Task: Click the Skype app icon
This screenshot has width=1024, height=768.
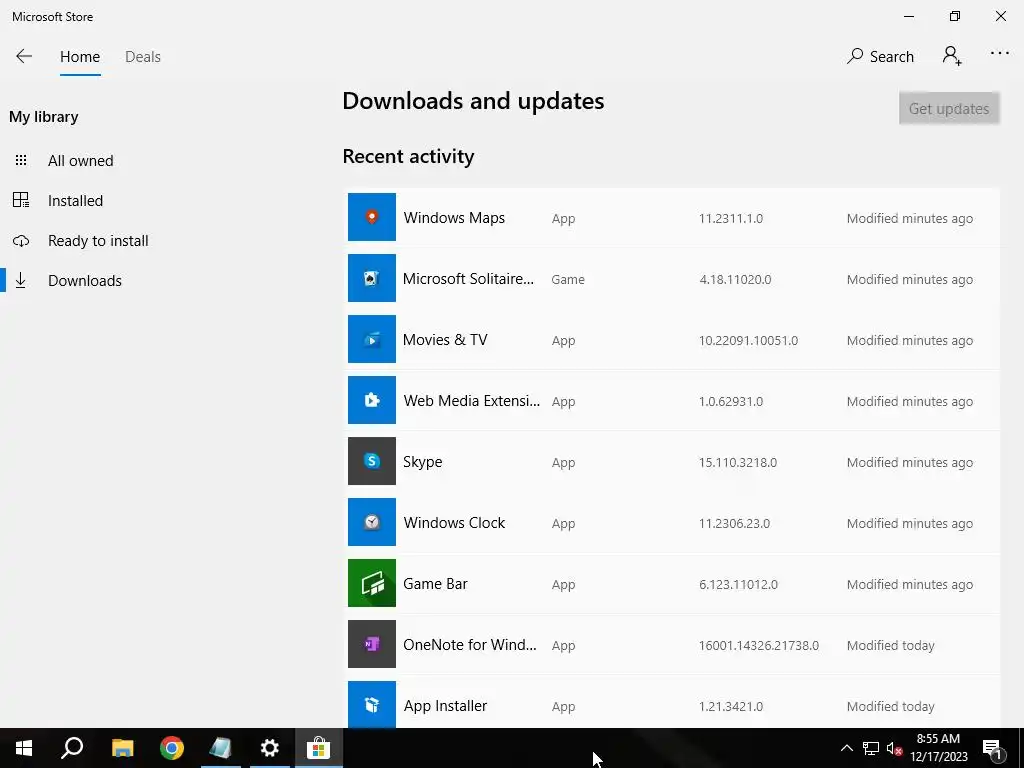Action: 372,461
